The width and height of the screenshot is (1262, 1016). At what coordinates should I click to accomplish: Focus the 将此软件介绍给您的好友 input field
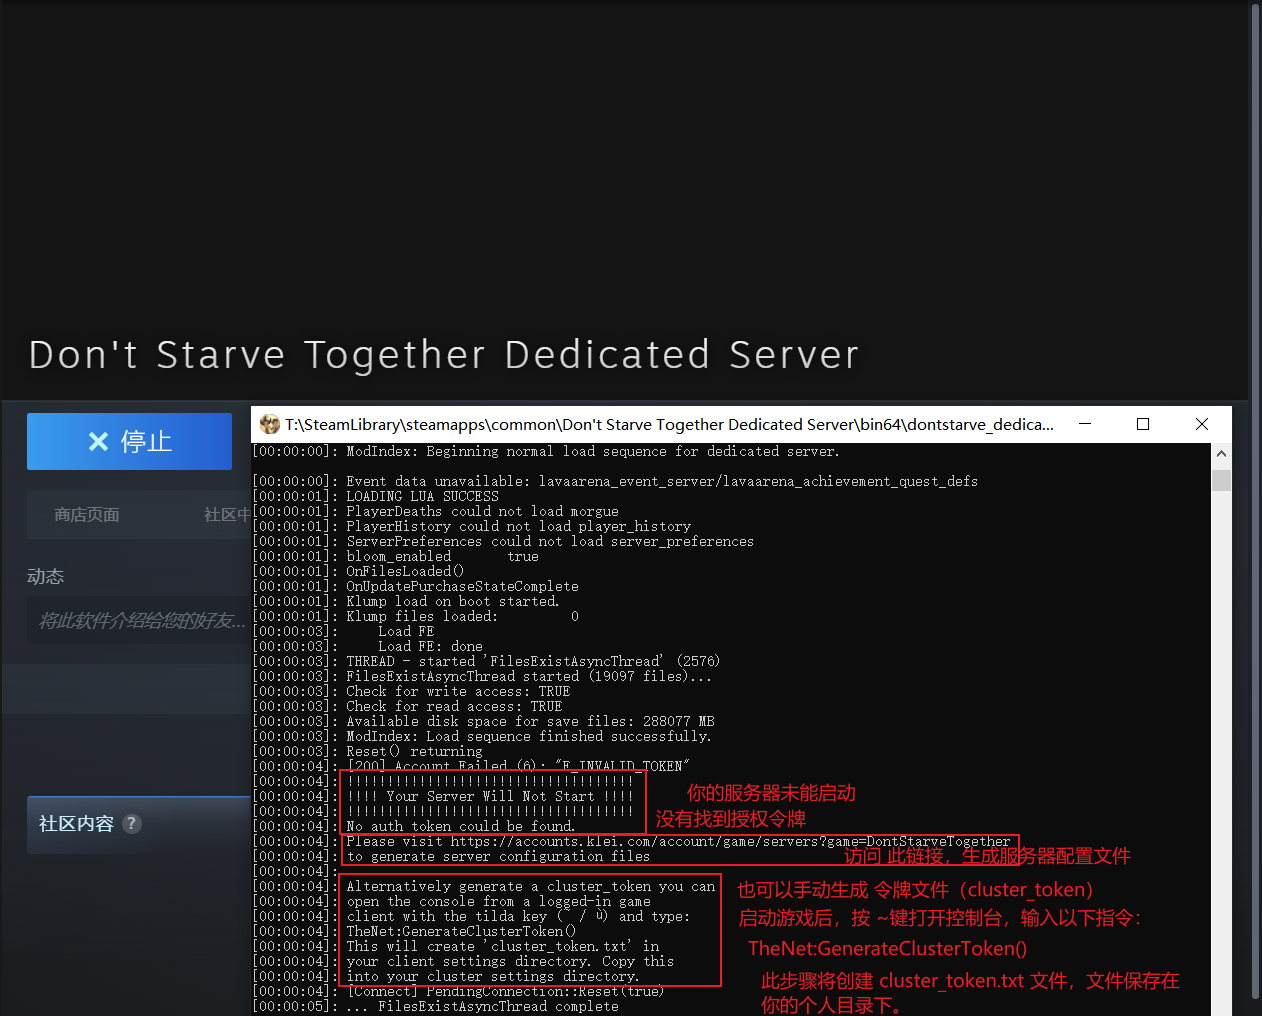140,621
